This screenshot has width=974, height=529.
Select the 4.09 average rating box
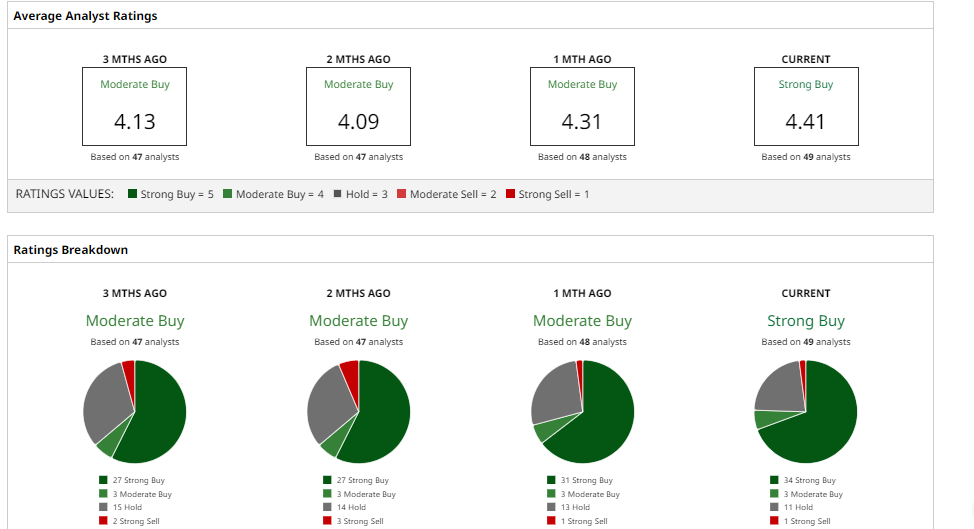tap(358, 107)
